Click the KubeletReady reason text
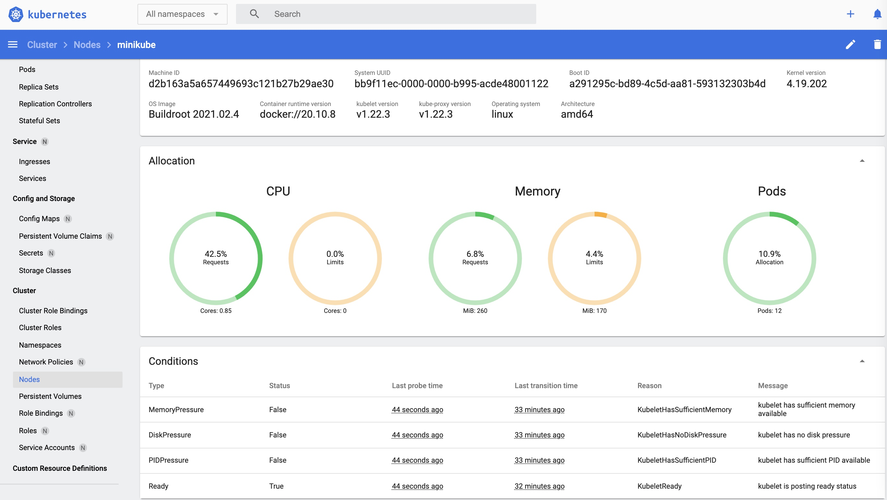This screenshot has height=500, width=887. [x=660, y=486]
